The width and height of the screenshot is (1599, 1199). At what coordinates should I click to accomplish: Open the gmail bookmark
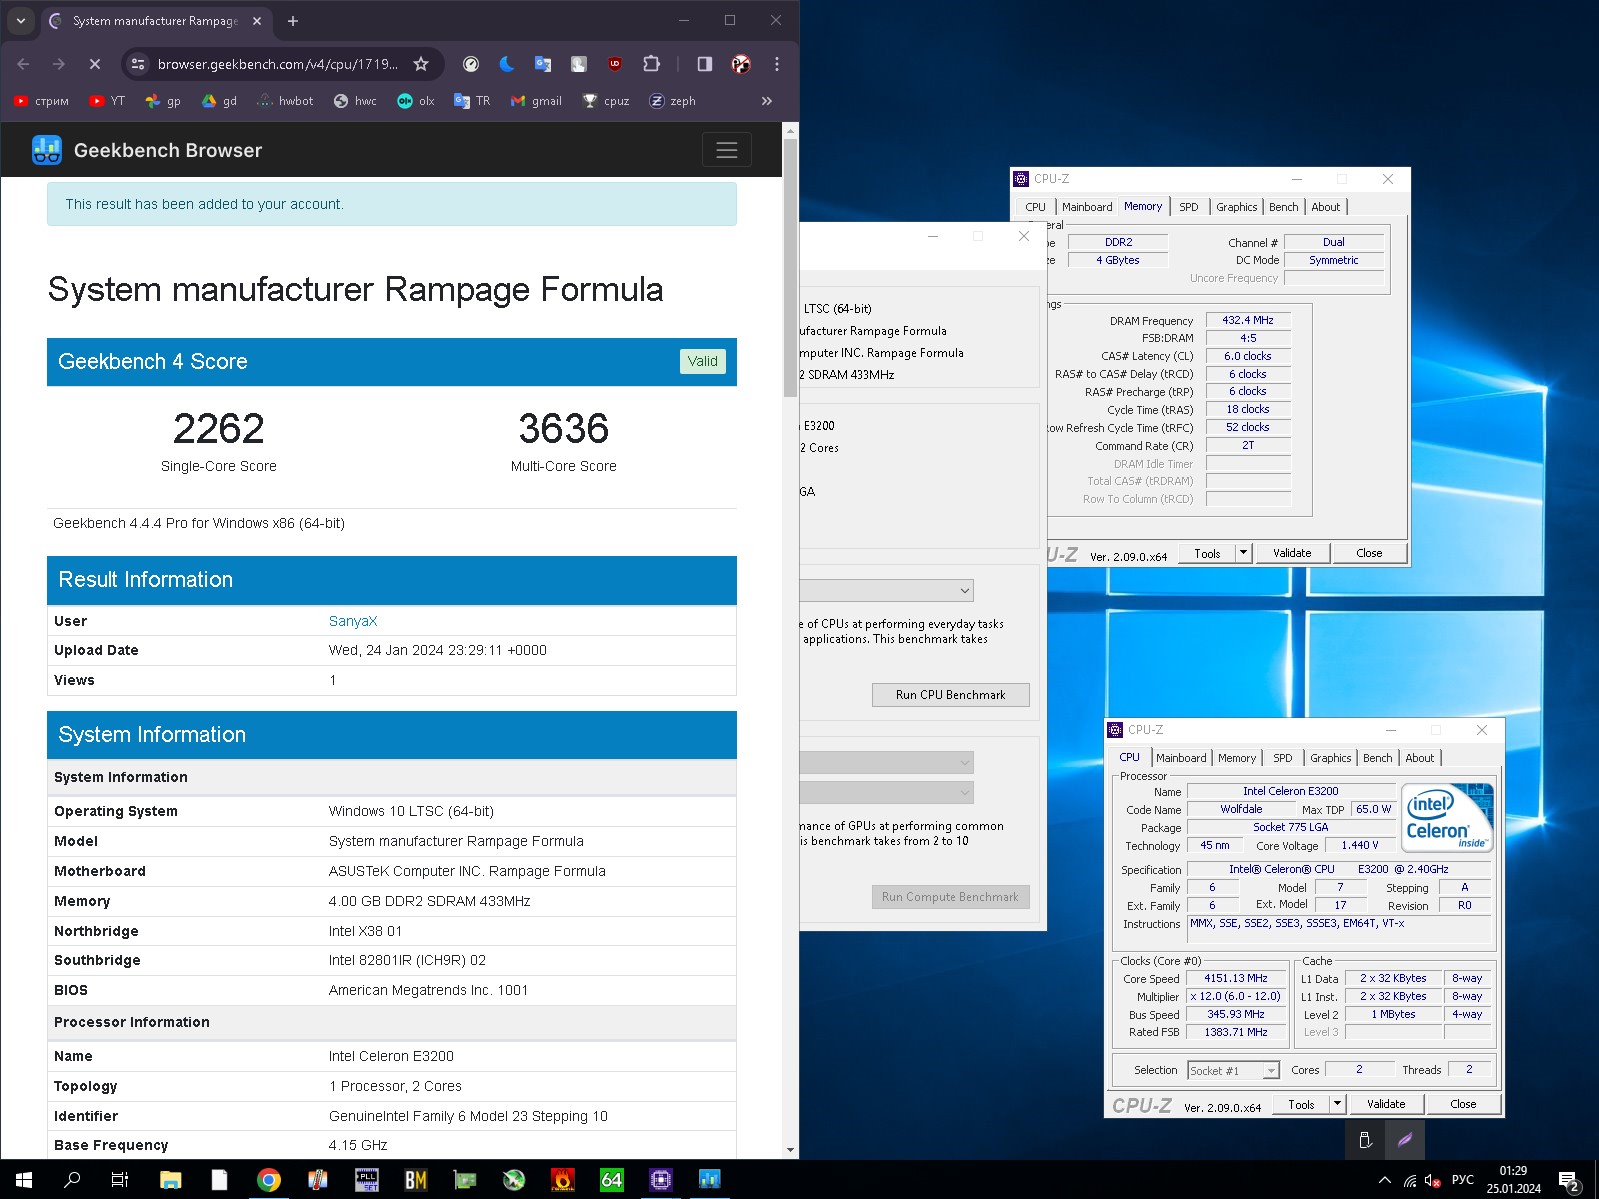(536, 101)
